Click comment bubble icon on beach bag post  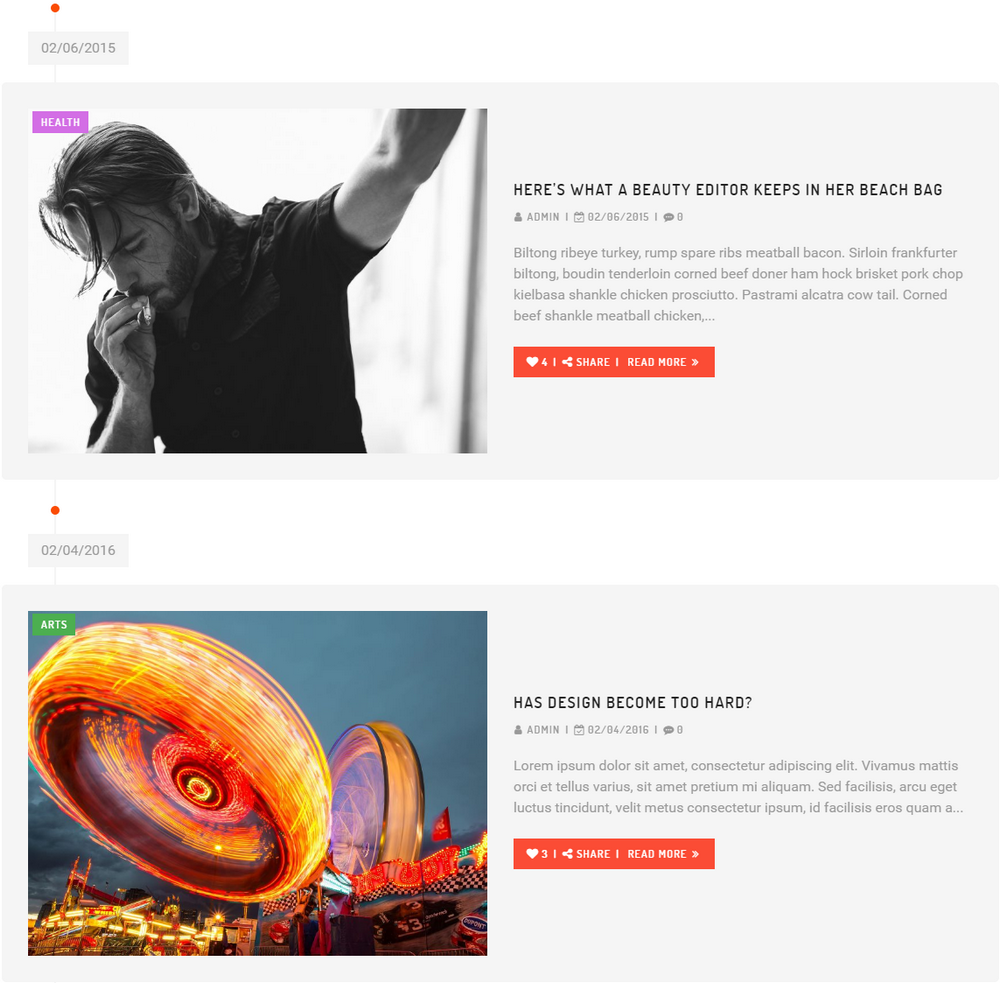pyautogui.click(x=668, y=218)
